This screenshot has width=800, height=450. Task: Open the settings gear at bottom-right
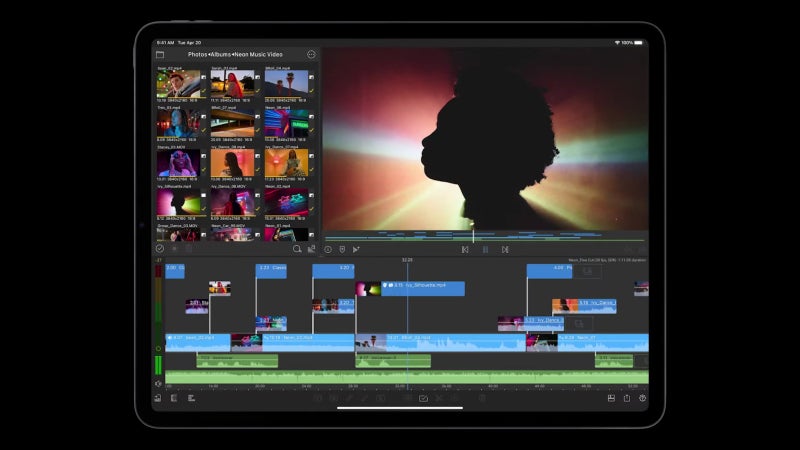(x=642, y=398)
